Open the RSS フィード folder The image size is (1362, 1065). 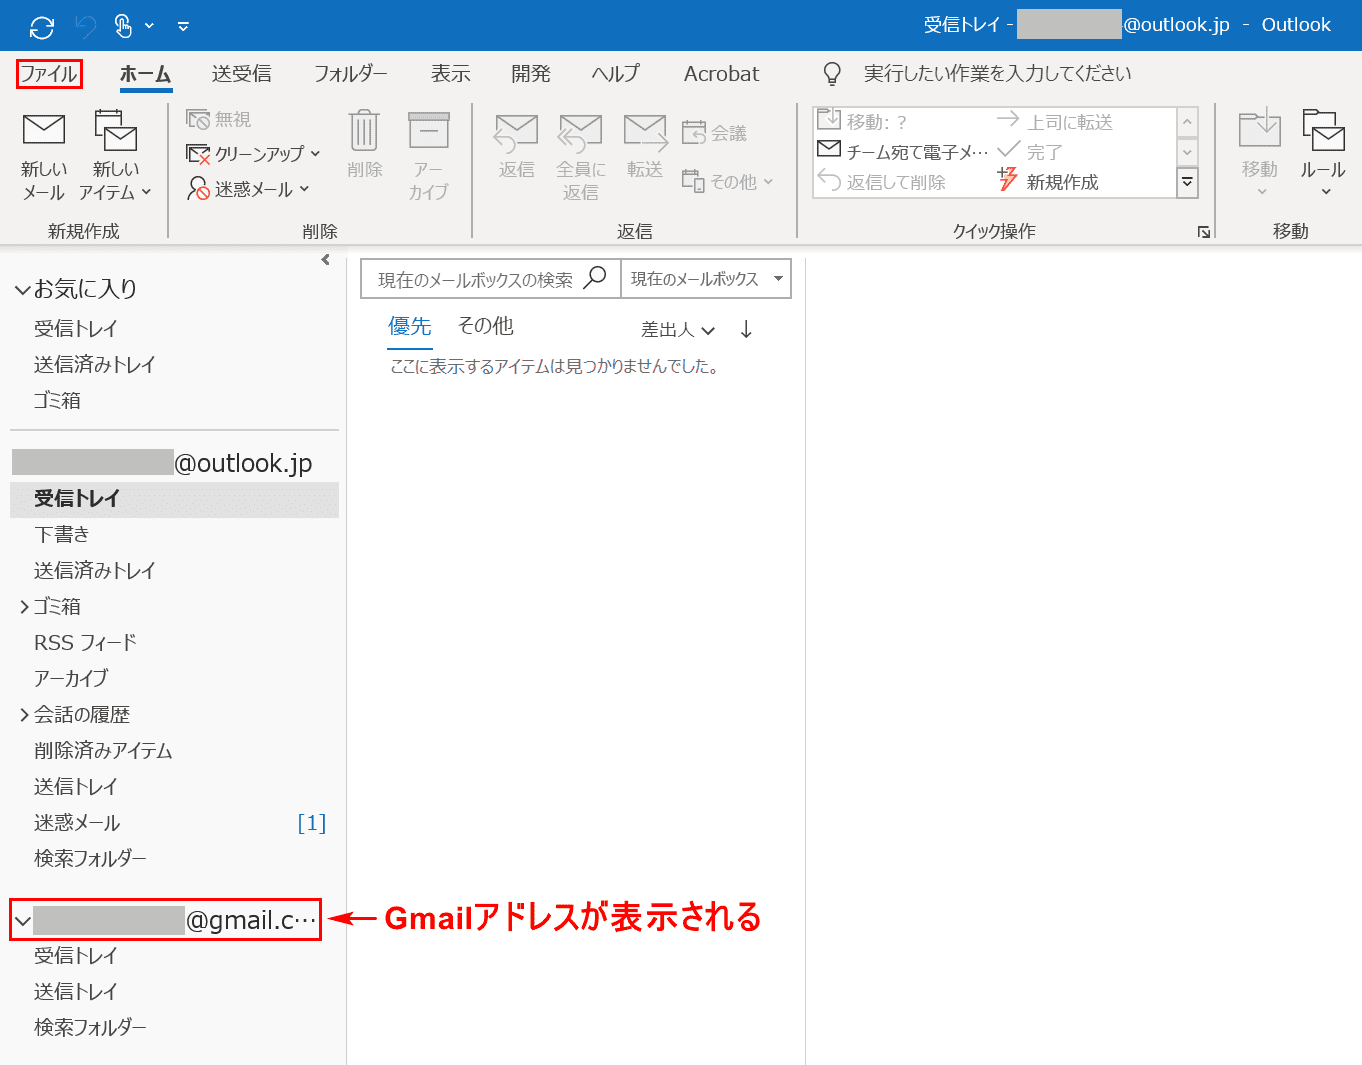[x=85, y=642]
